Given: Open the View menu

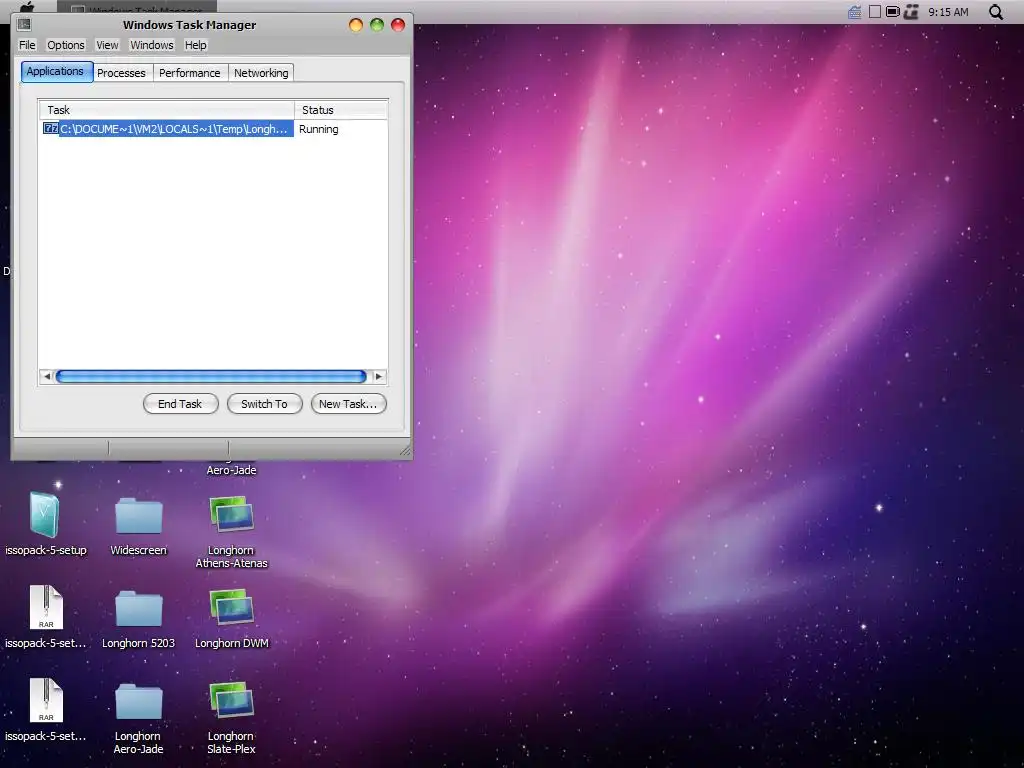Looking at the screenshot, I should [107, 45].
